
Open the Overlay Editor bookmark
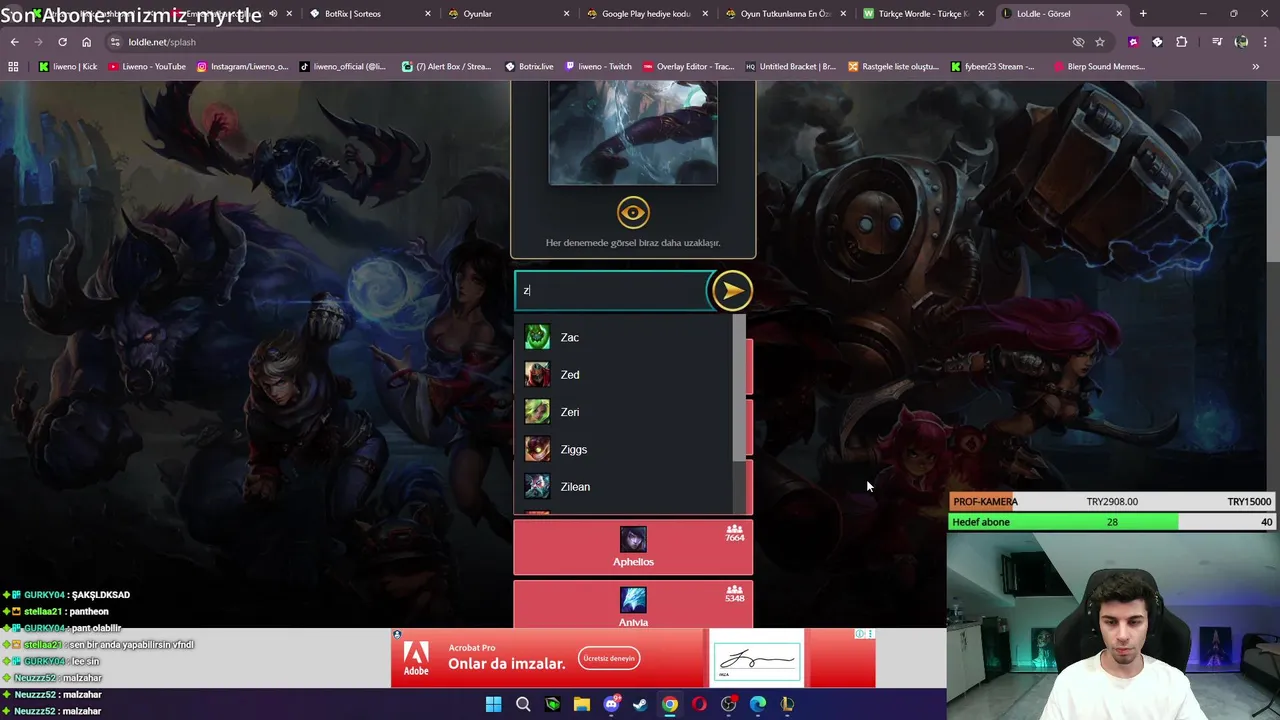coord(688,66)
